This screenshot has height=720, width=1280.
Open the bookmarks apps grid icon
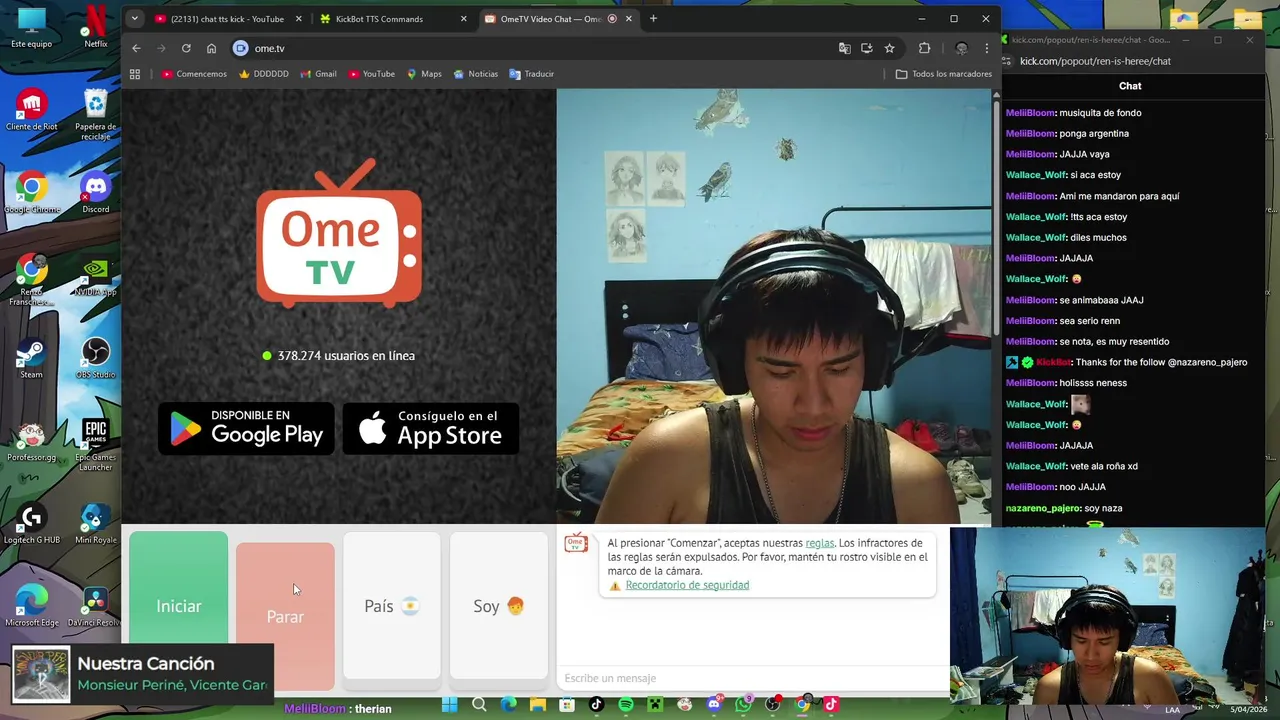point(135,74)
